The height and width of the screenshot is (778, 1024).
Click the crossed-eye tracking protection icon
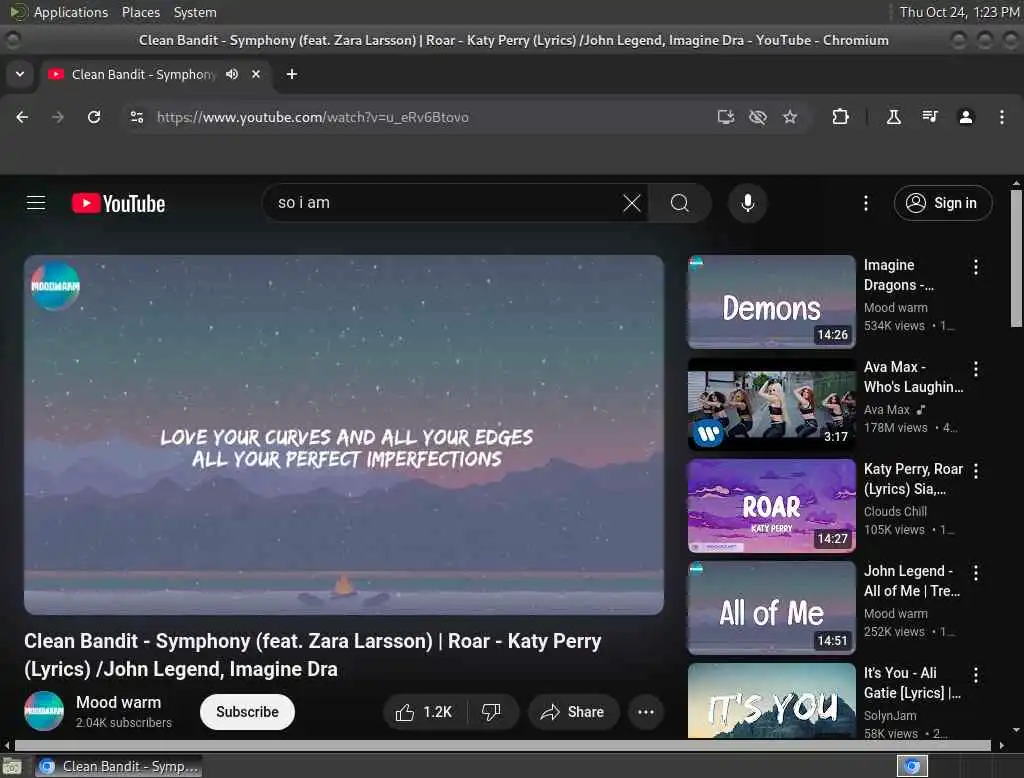coord(758,117)
